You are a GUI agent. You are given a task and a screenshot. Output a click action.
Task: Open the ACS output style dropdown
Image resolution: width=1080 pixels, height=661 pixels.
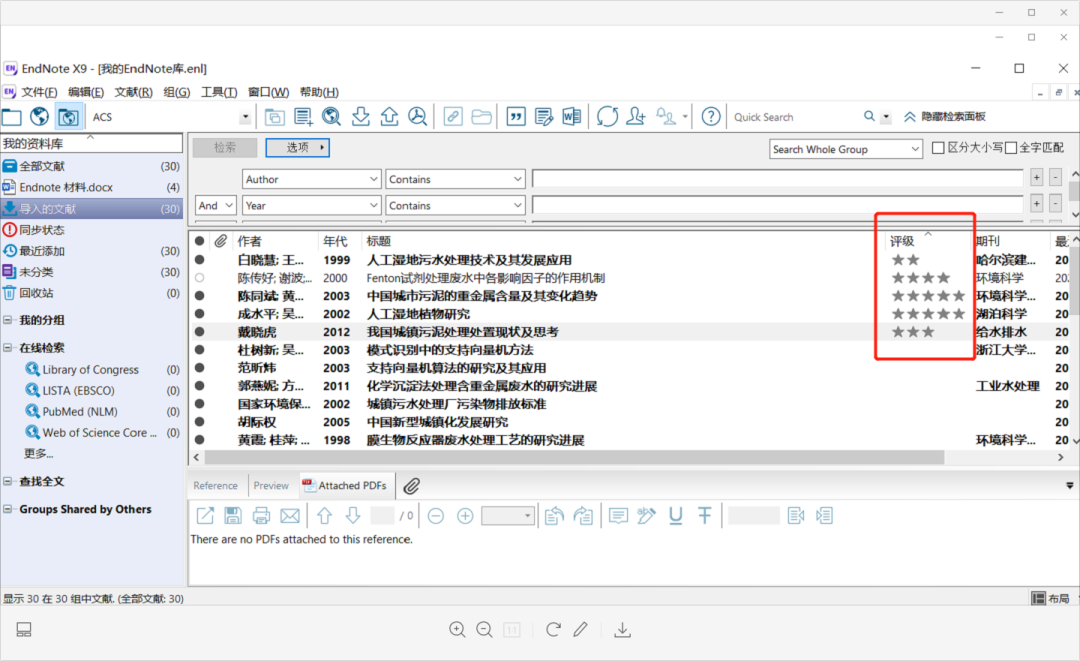(x=245, y=117)
